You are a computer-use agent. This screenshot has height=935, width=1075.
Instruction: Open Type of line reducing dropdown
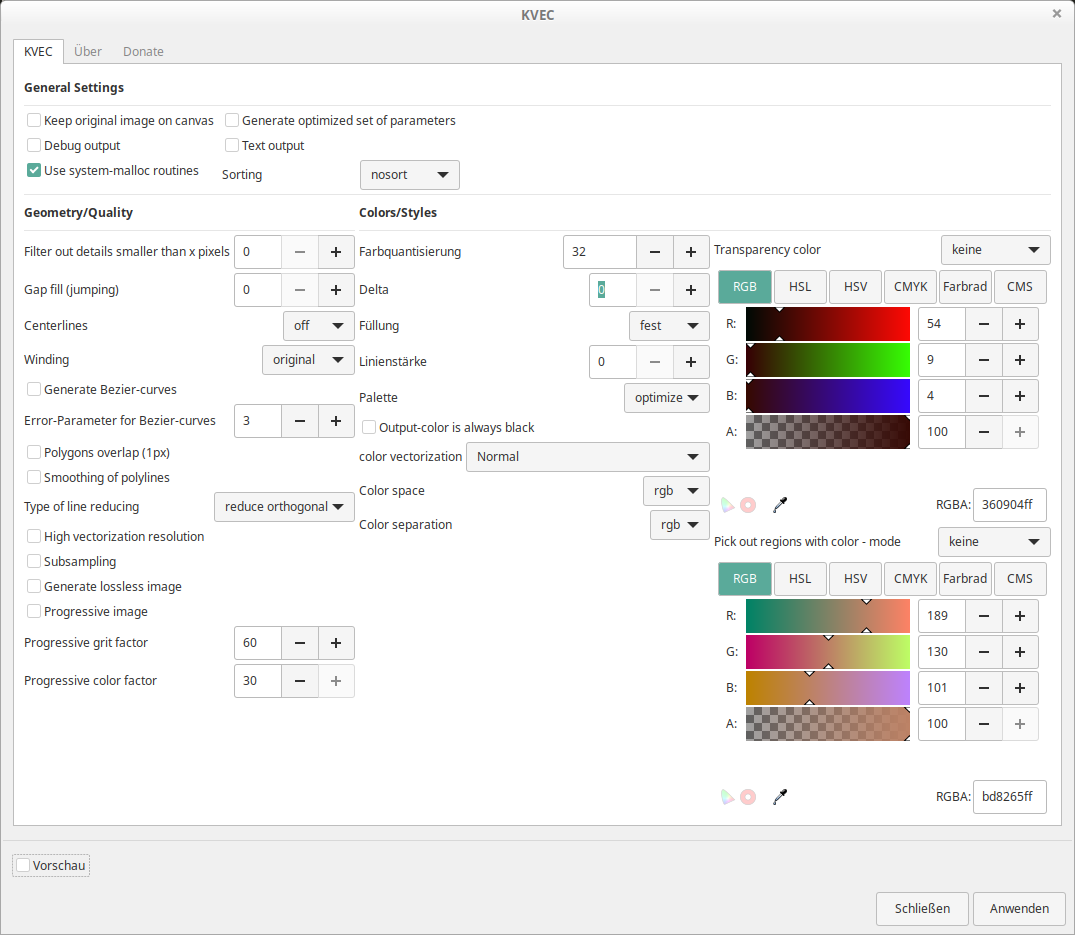pyautogui.click(x=284, y=507)
